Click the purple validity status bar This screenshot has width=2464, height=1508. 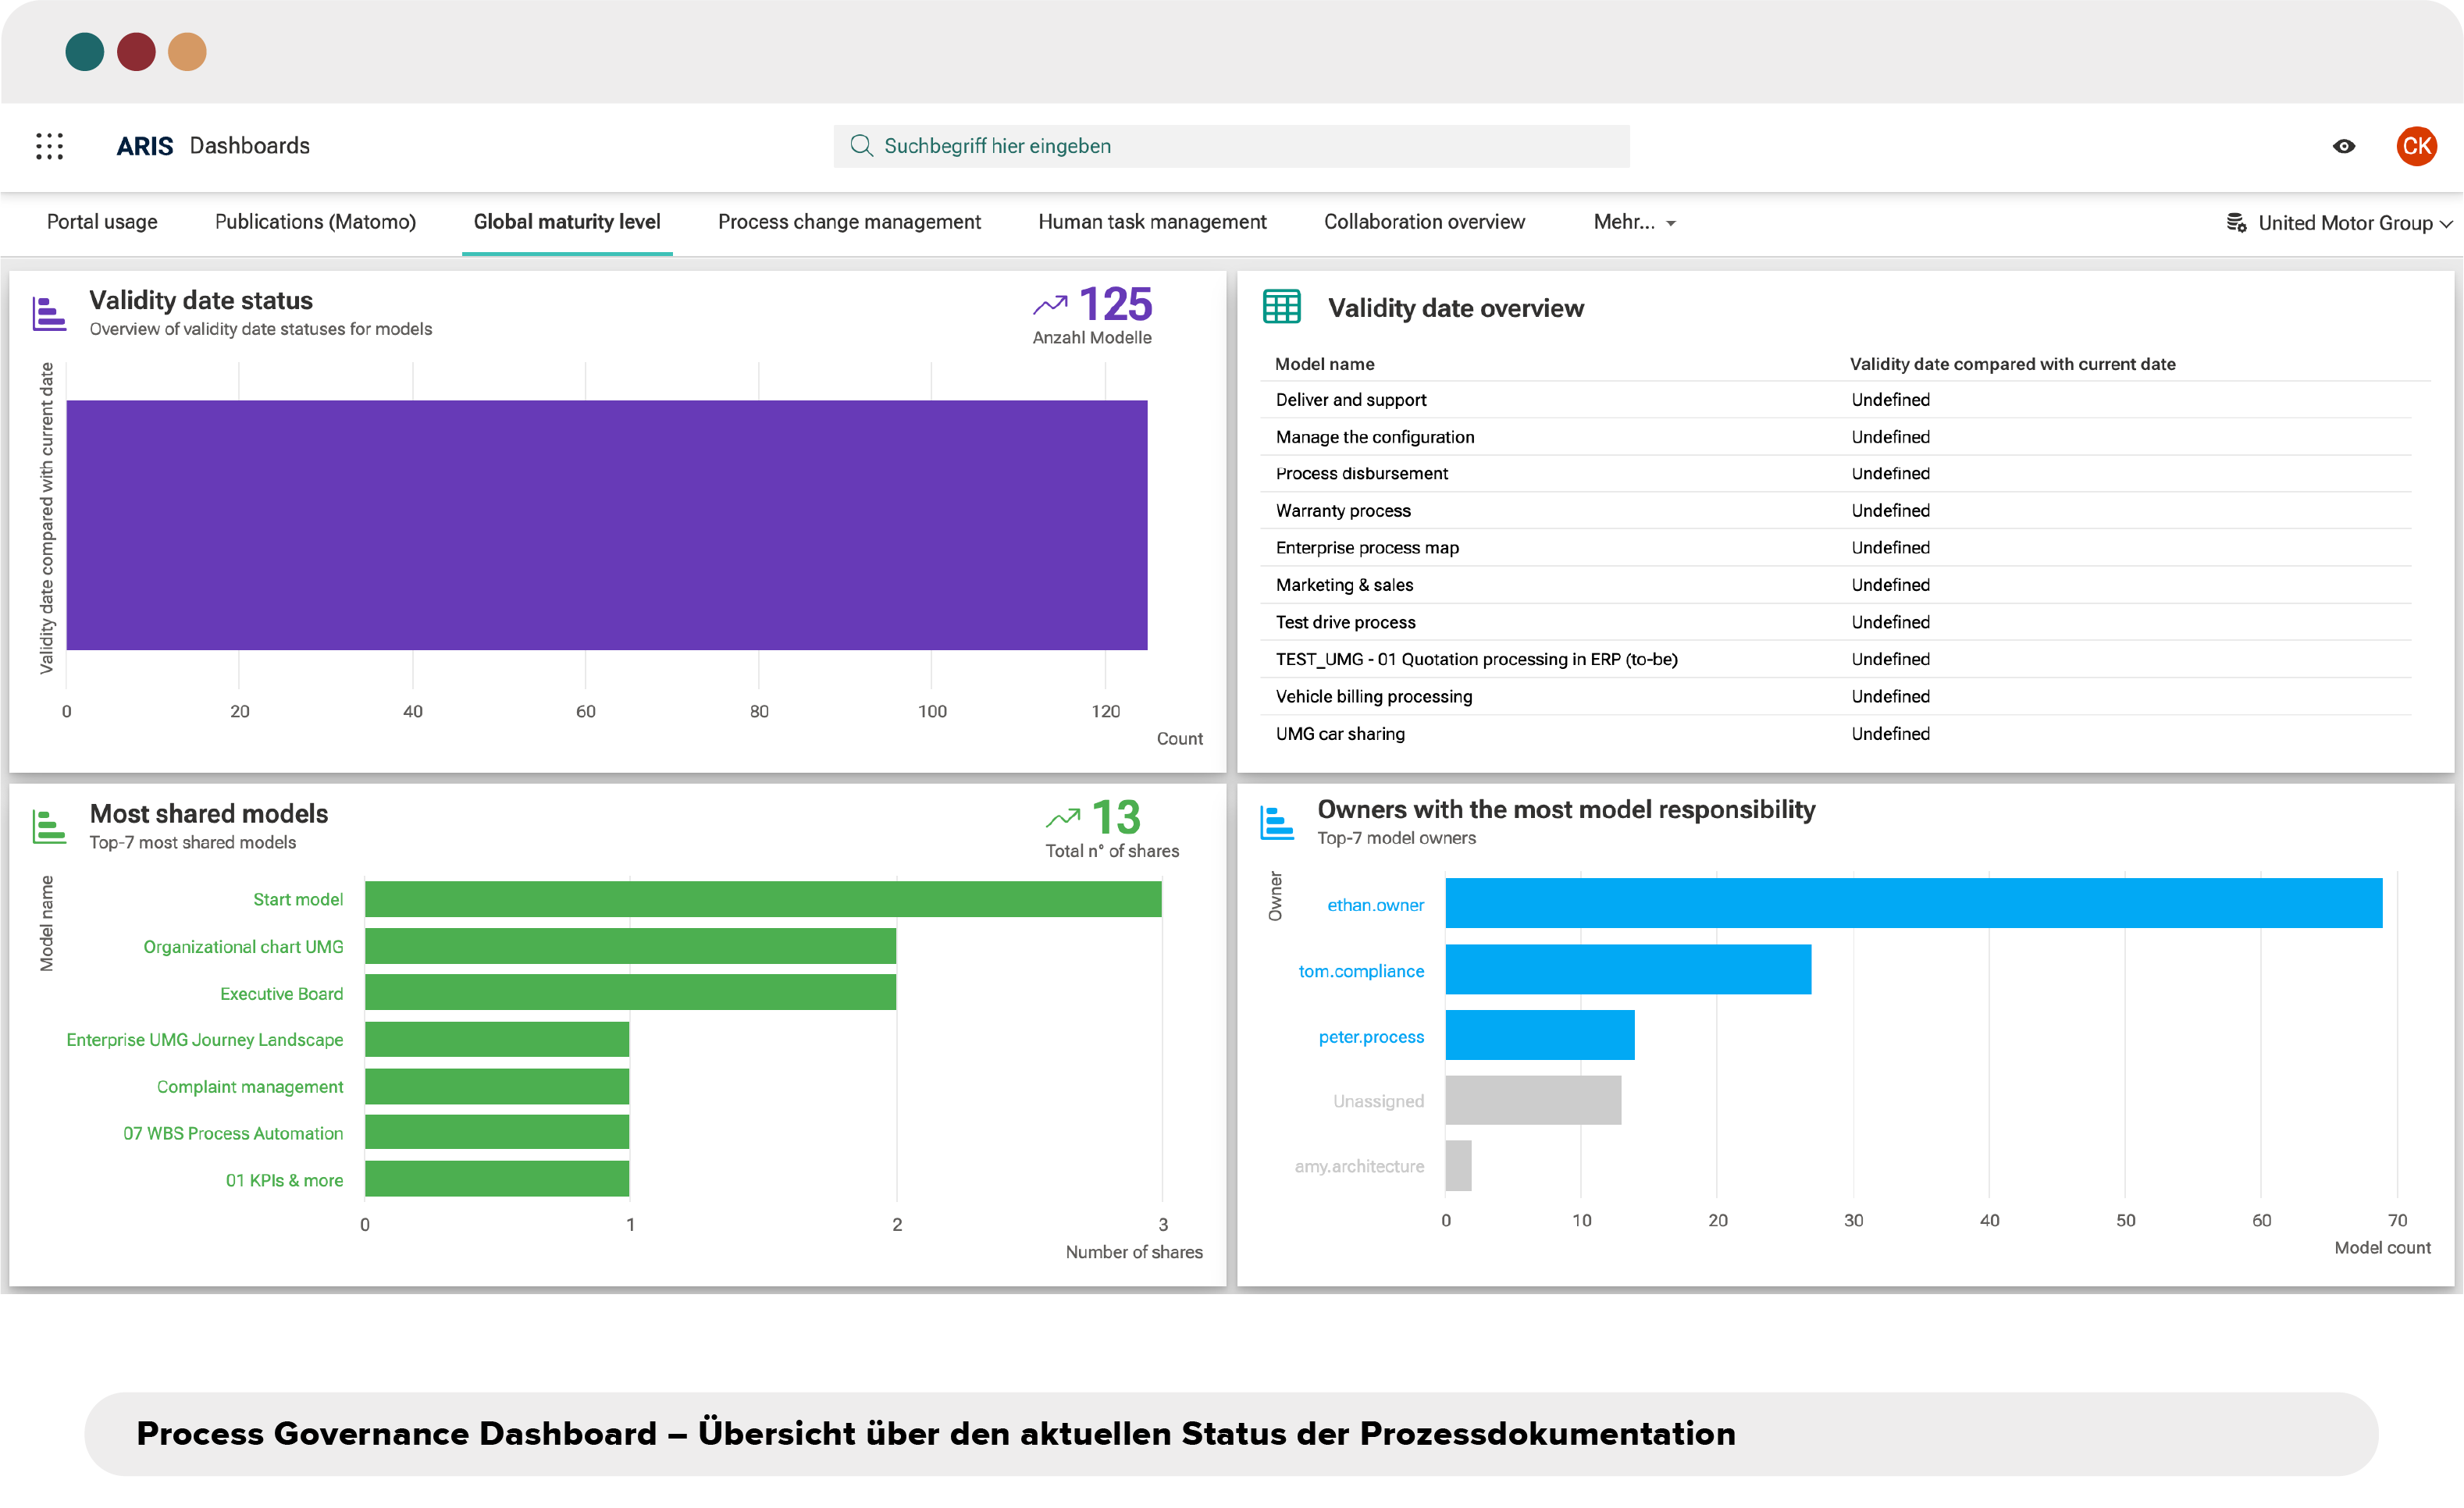[607, 525]
